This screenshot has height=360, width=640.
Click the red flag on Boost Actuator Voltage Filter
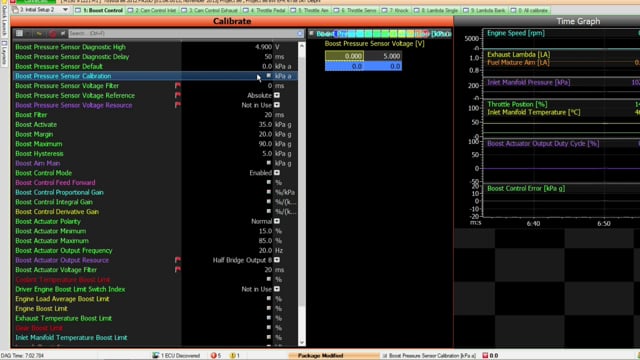coord(178,270)
